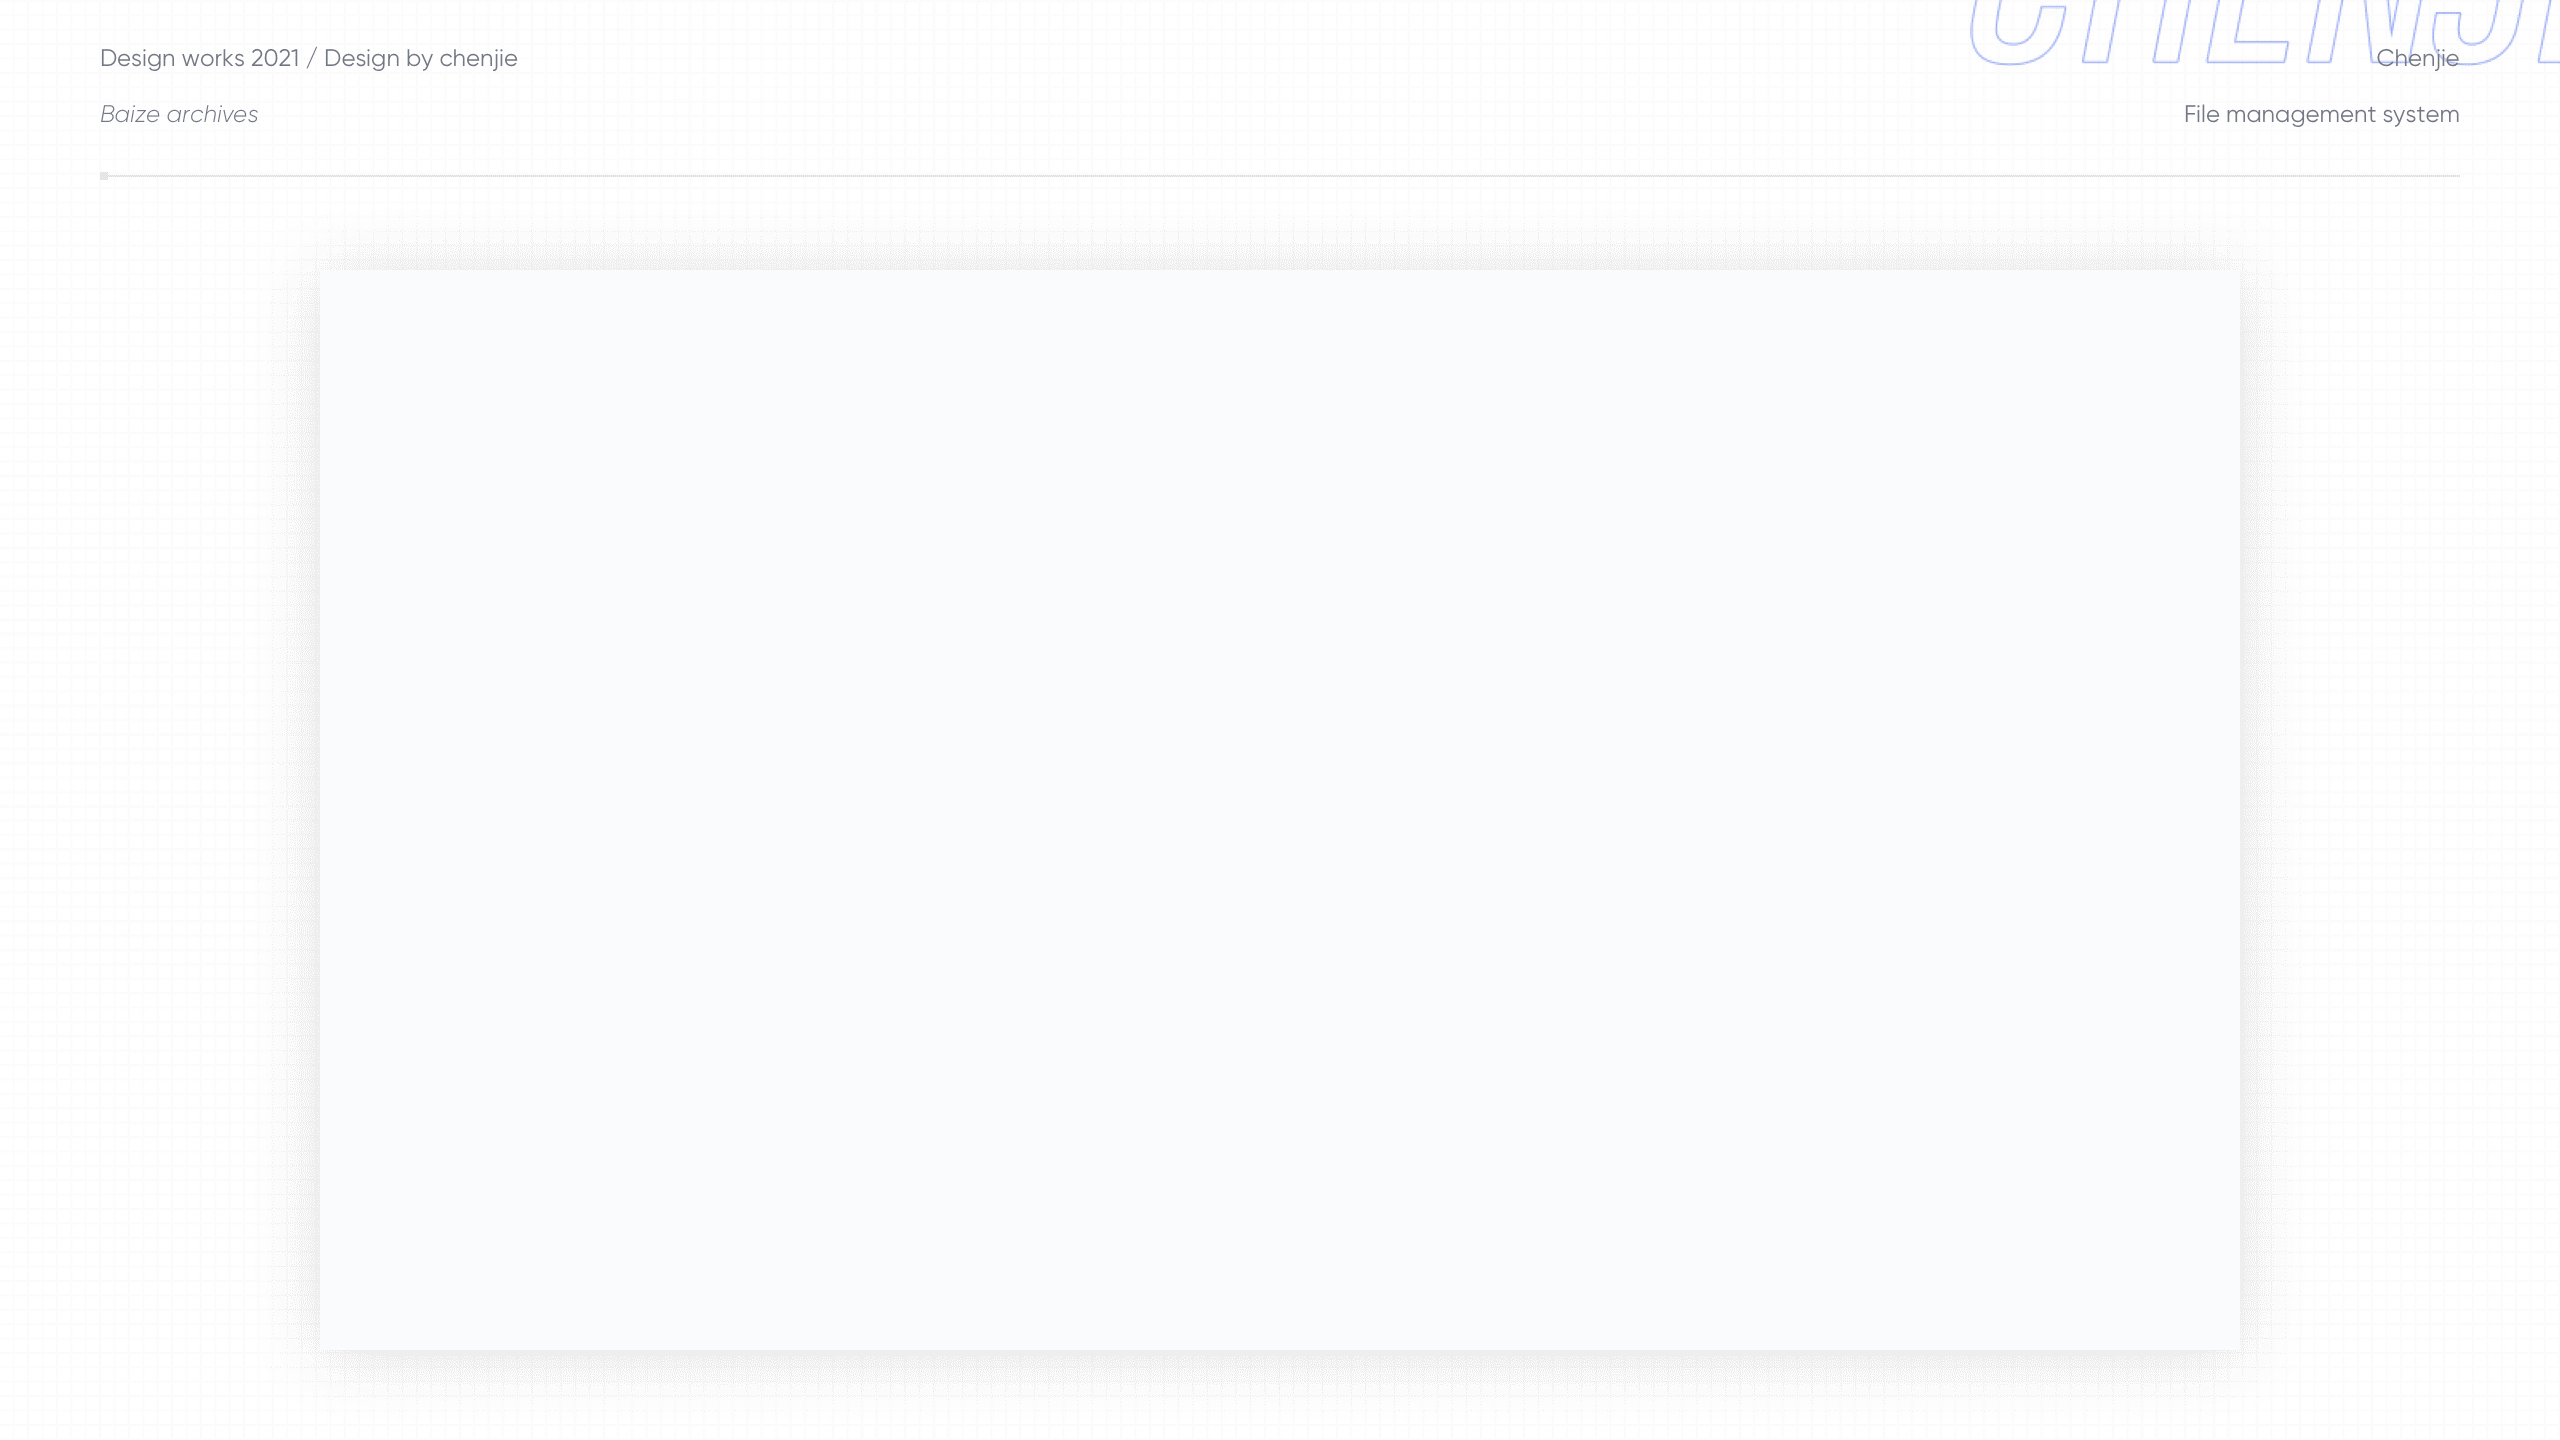
Task: Select the 'Design works 2021' heading text
Action: [200, 58]
